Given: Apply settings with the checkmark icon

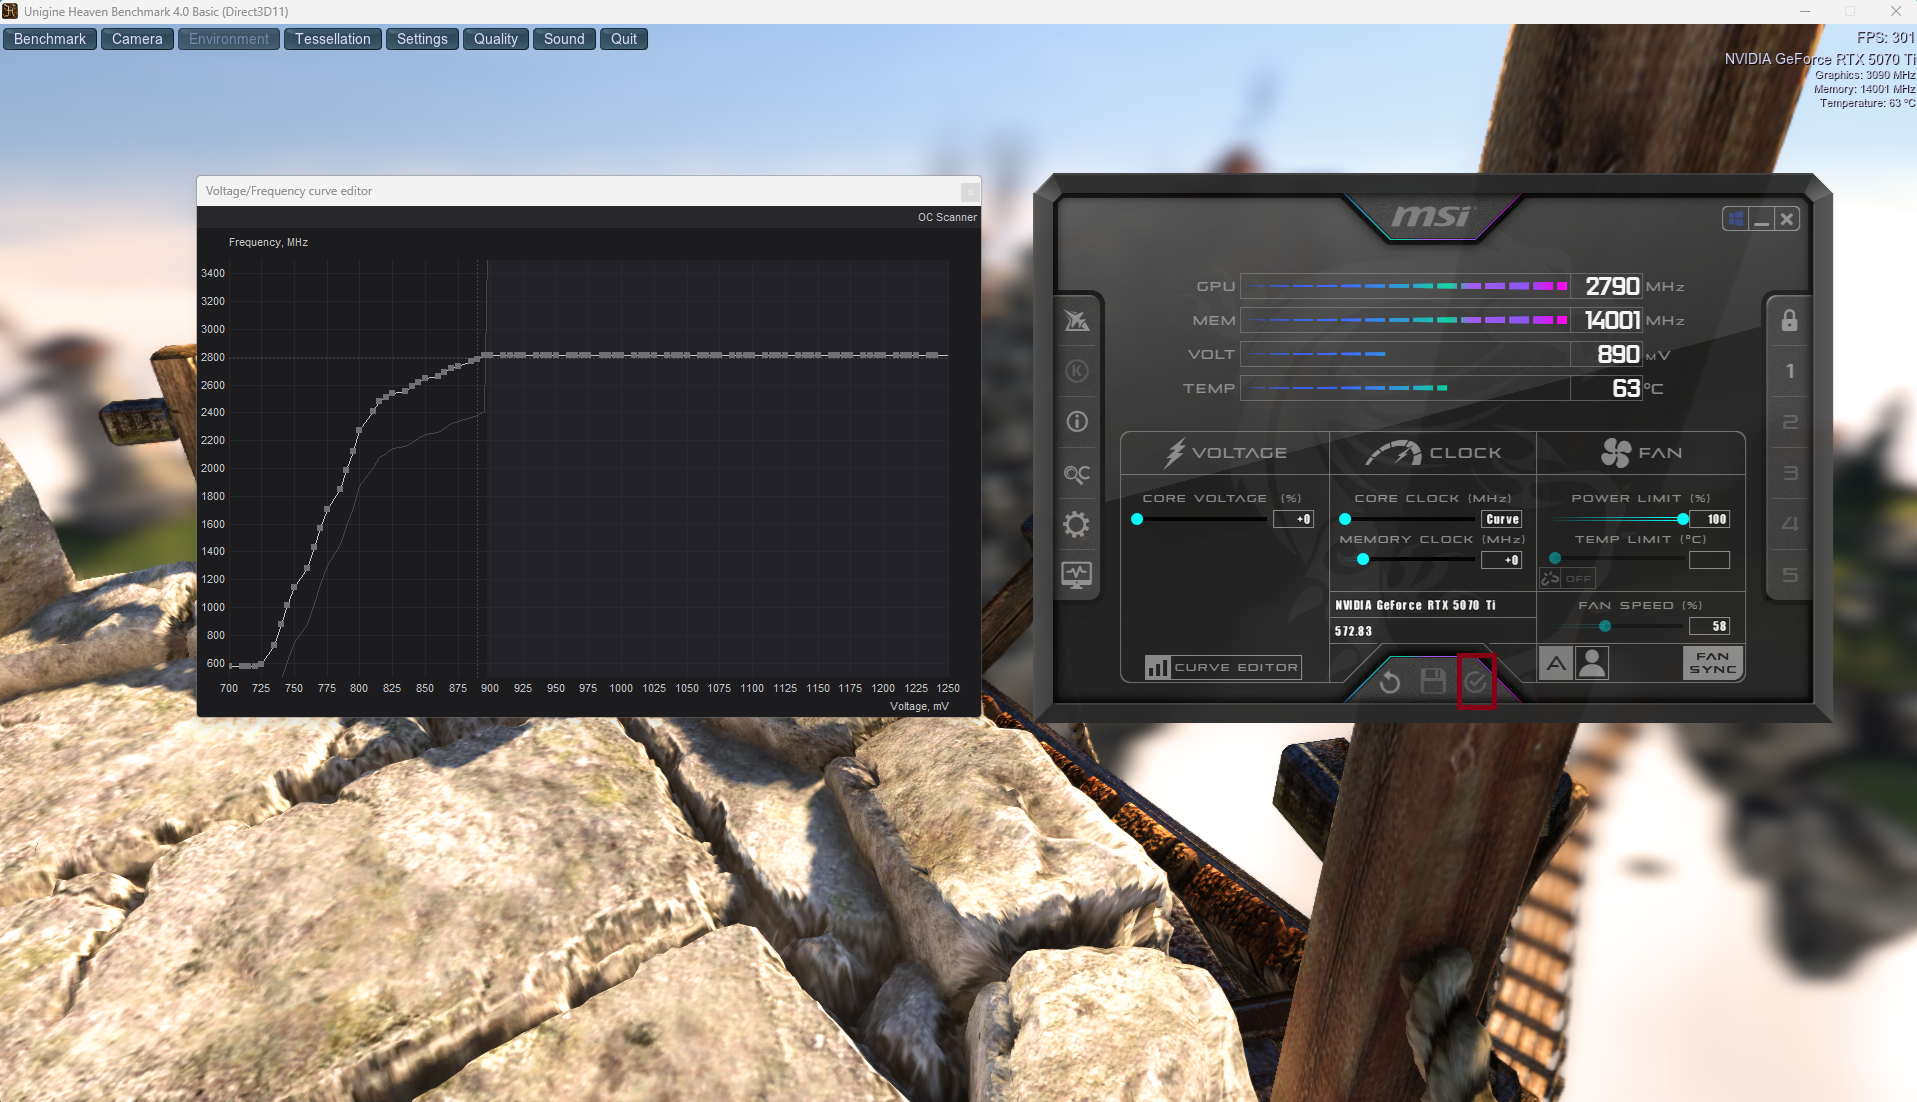Looking at the screenshot, I should coord(1476,682).
